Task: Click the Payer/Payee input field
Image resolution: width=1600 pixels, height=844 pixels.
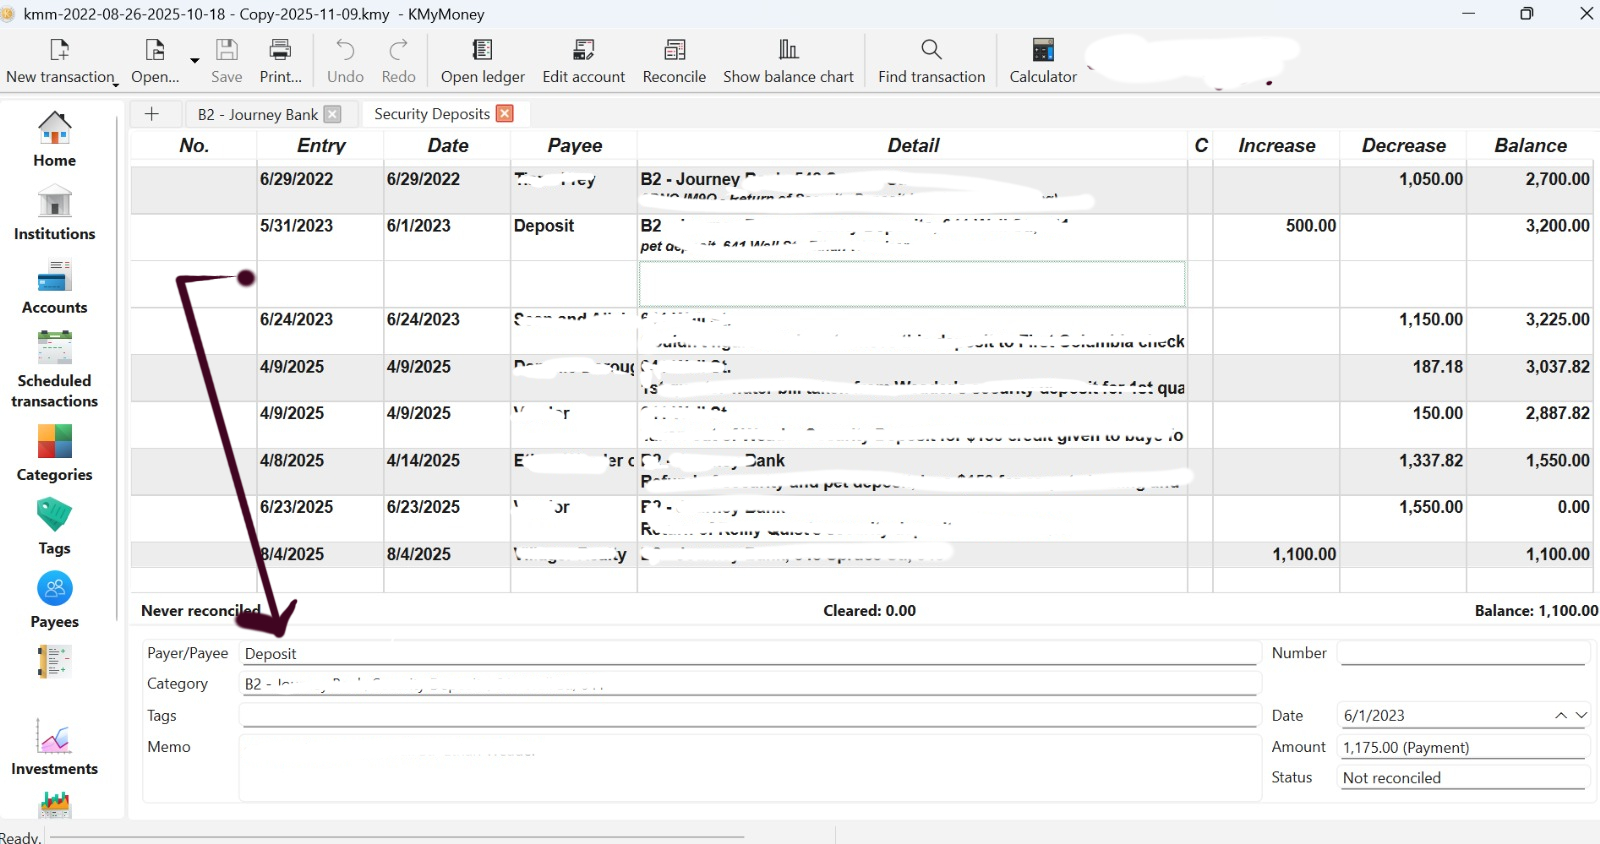Action: 748,654
